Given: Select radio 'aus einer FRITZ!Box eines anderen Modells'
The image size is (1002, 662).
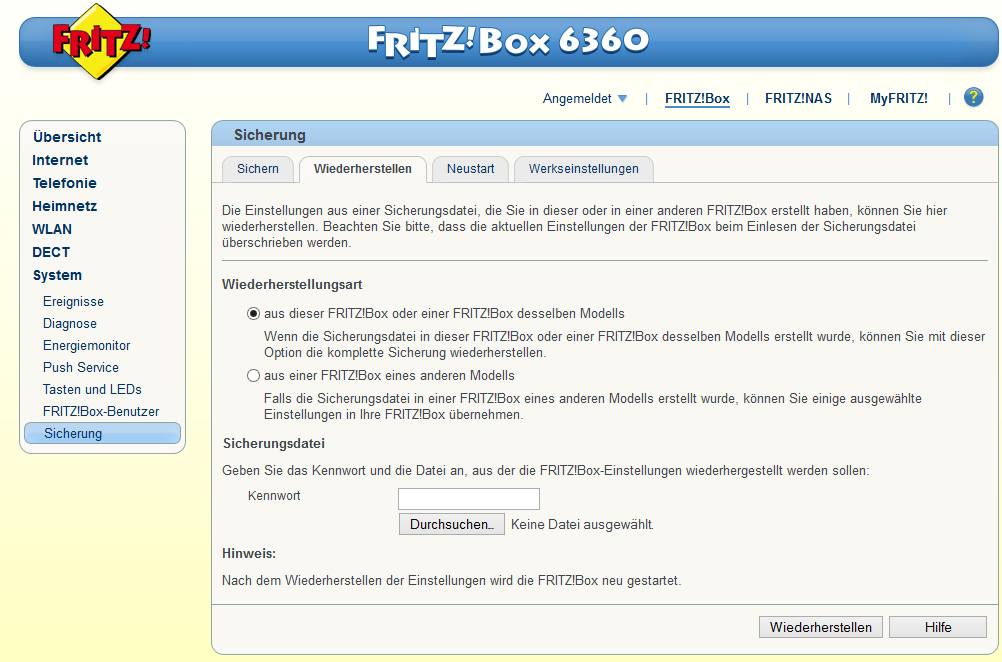Looking at the screenshot, I should (x=253, y=376).
